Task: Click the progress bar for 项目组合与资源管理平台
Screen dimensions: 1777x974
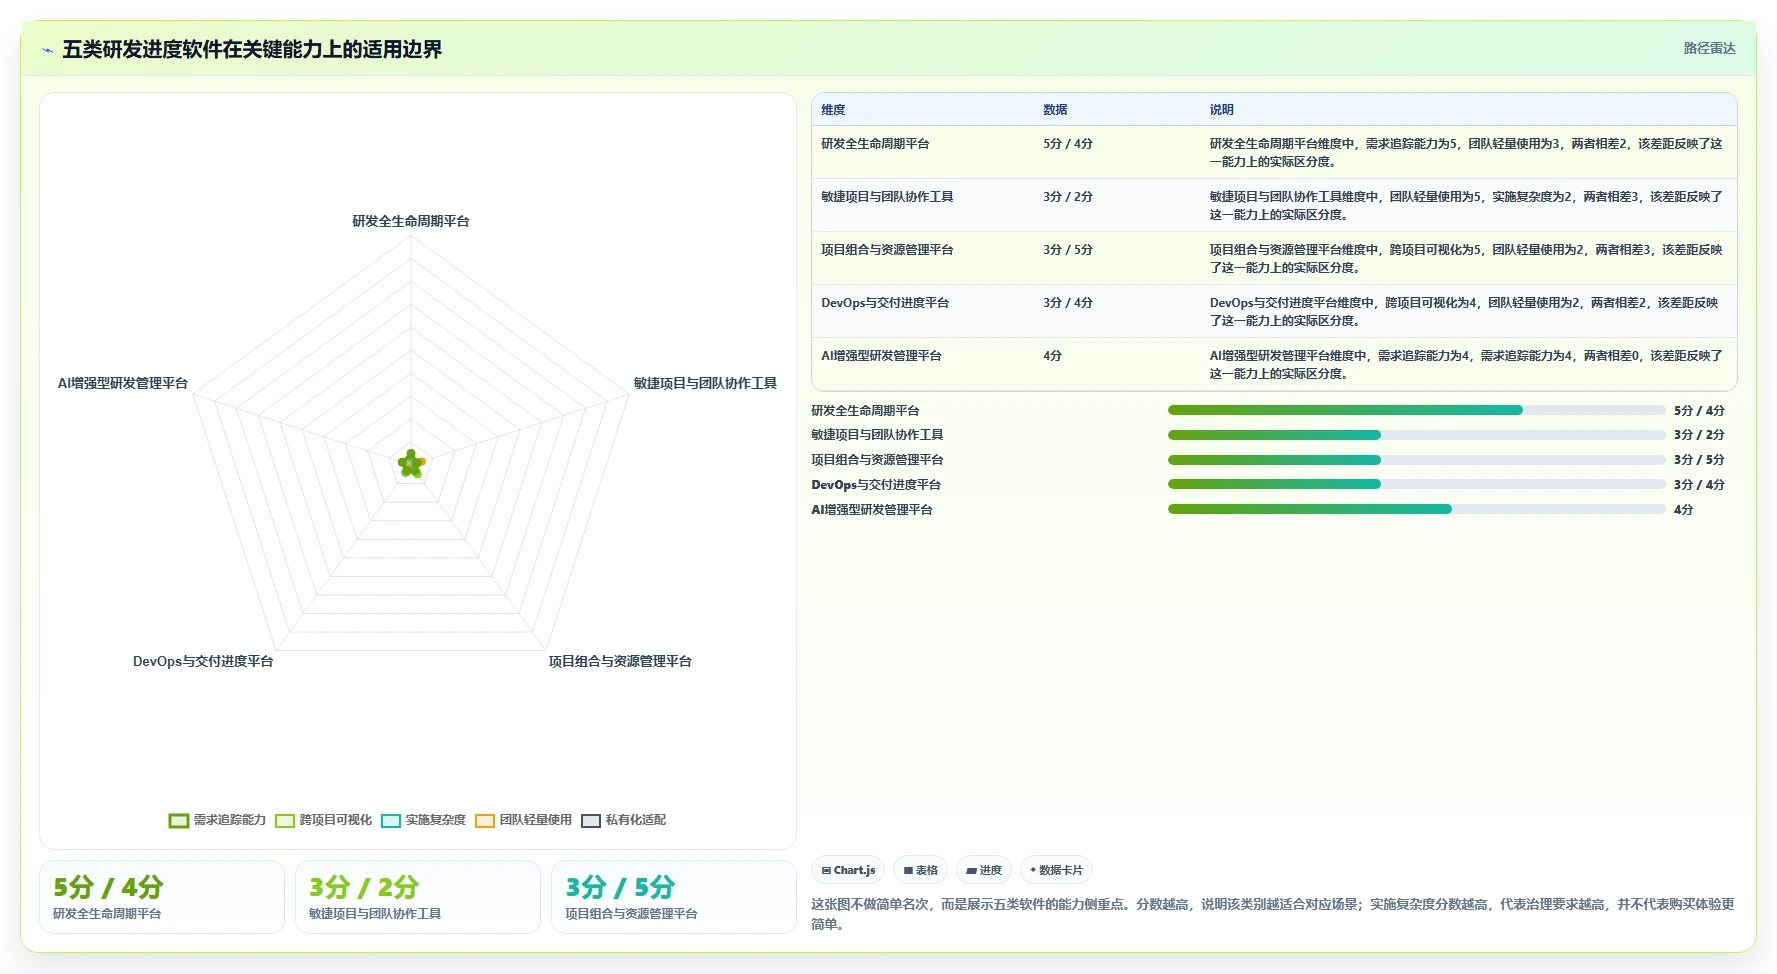Action: click(x=1416, y=460)
